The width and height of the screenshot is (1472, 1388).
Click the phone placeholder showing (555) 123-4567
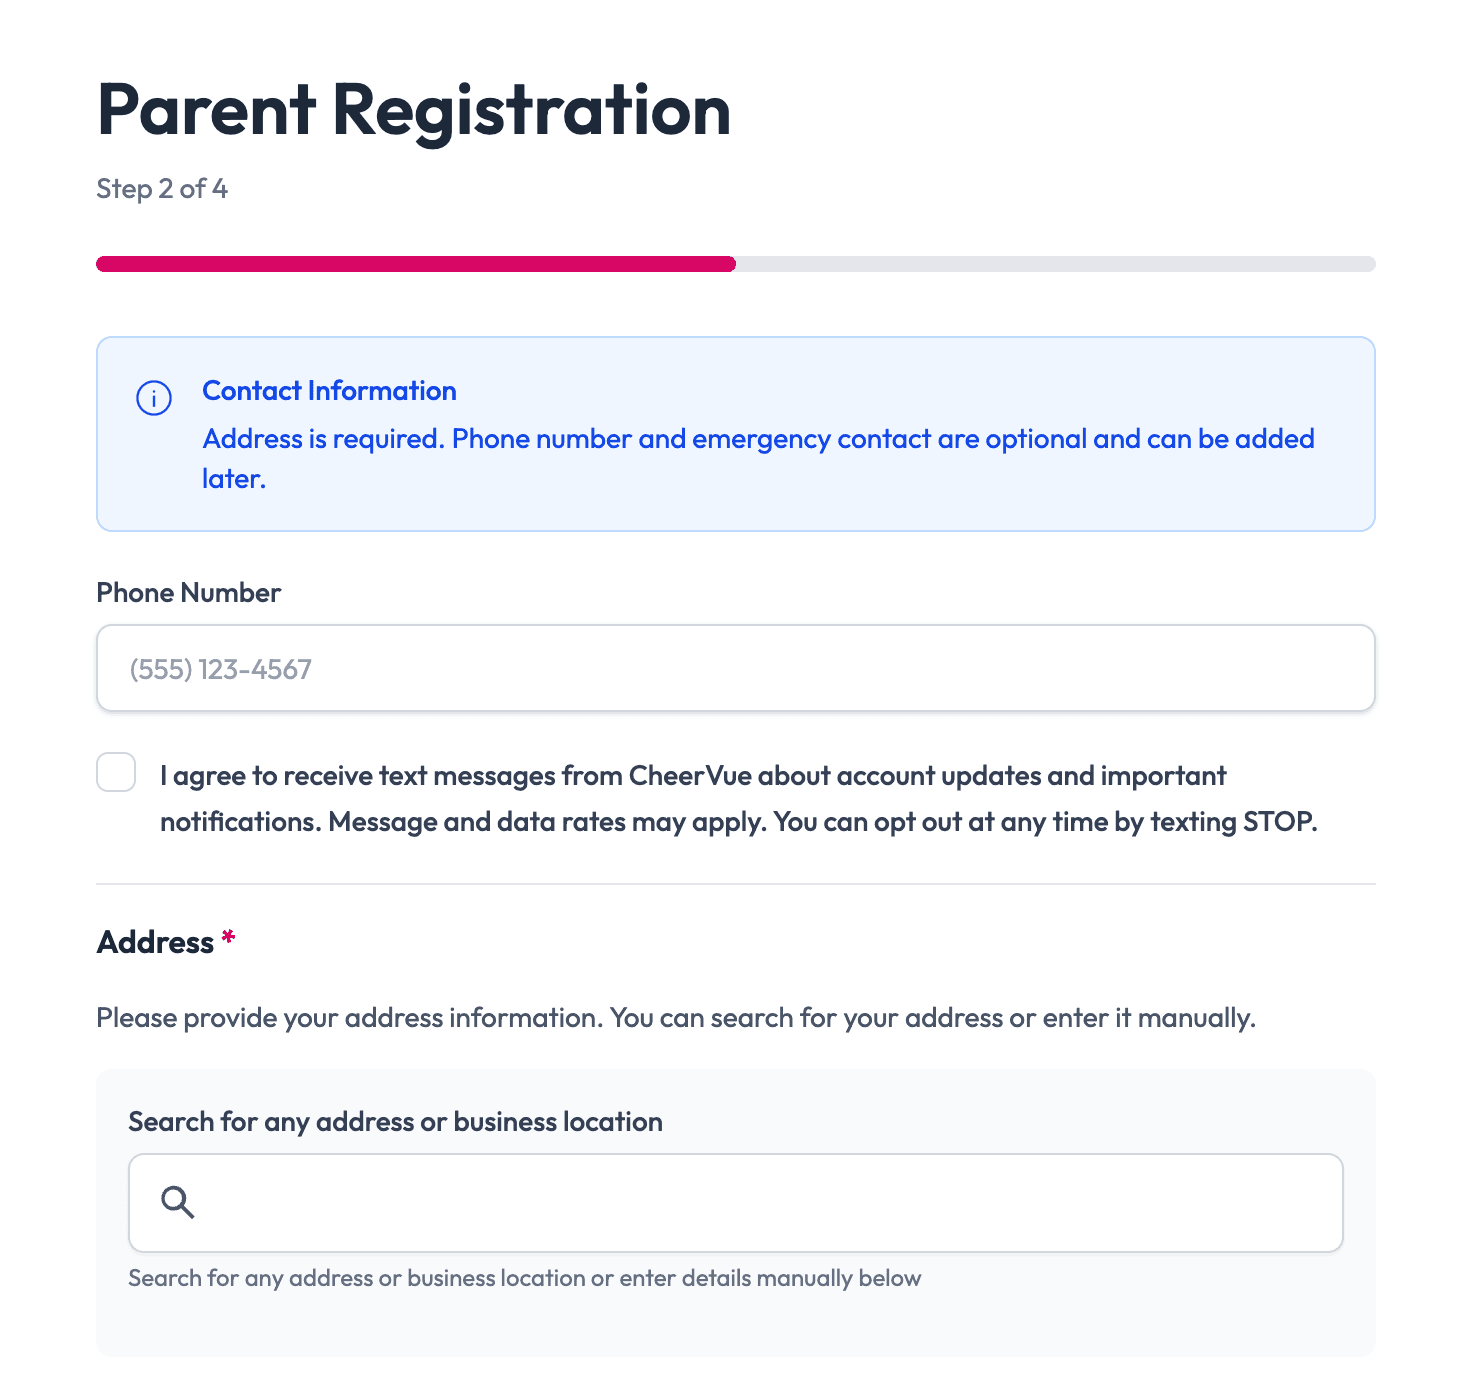point(220,669)
